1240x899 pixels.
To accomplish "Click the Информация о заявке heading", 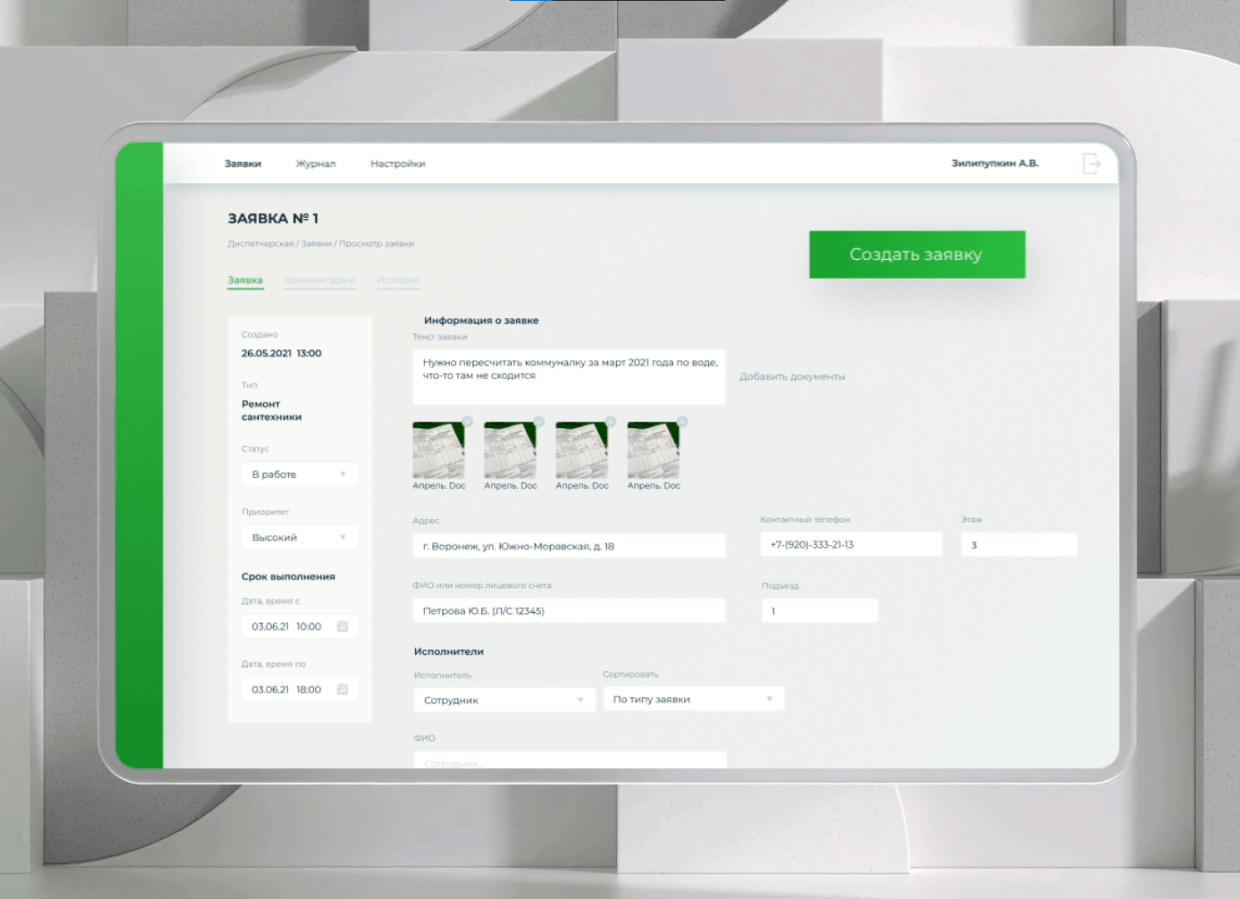I will coord(481,320).
